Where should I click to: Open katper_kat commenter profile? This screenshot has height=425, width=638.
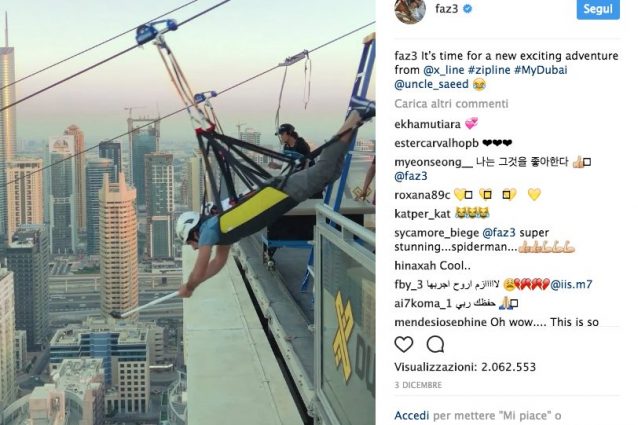pyautogui.click(x=422, y=214)
